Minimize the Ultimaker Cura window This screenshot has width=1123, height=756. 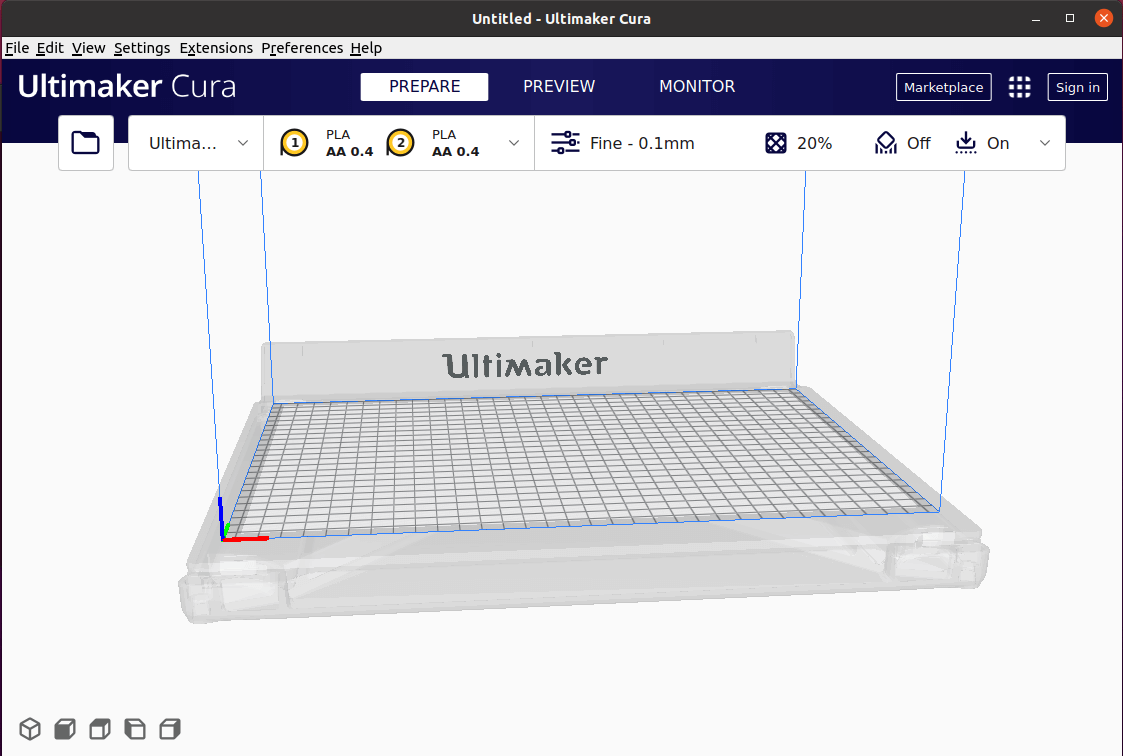coord(1036,19)
